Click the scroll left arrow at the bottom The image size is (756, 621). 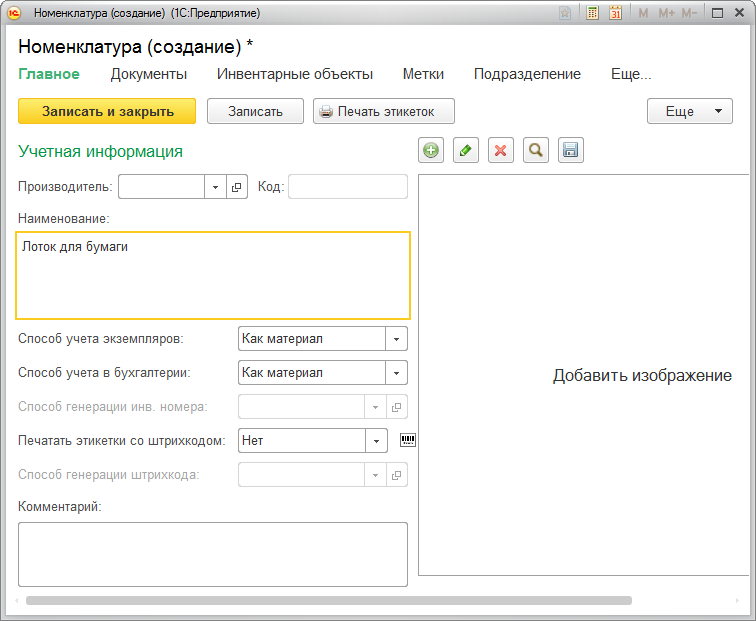(x=17, y=600)
